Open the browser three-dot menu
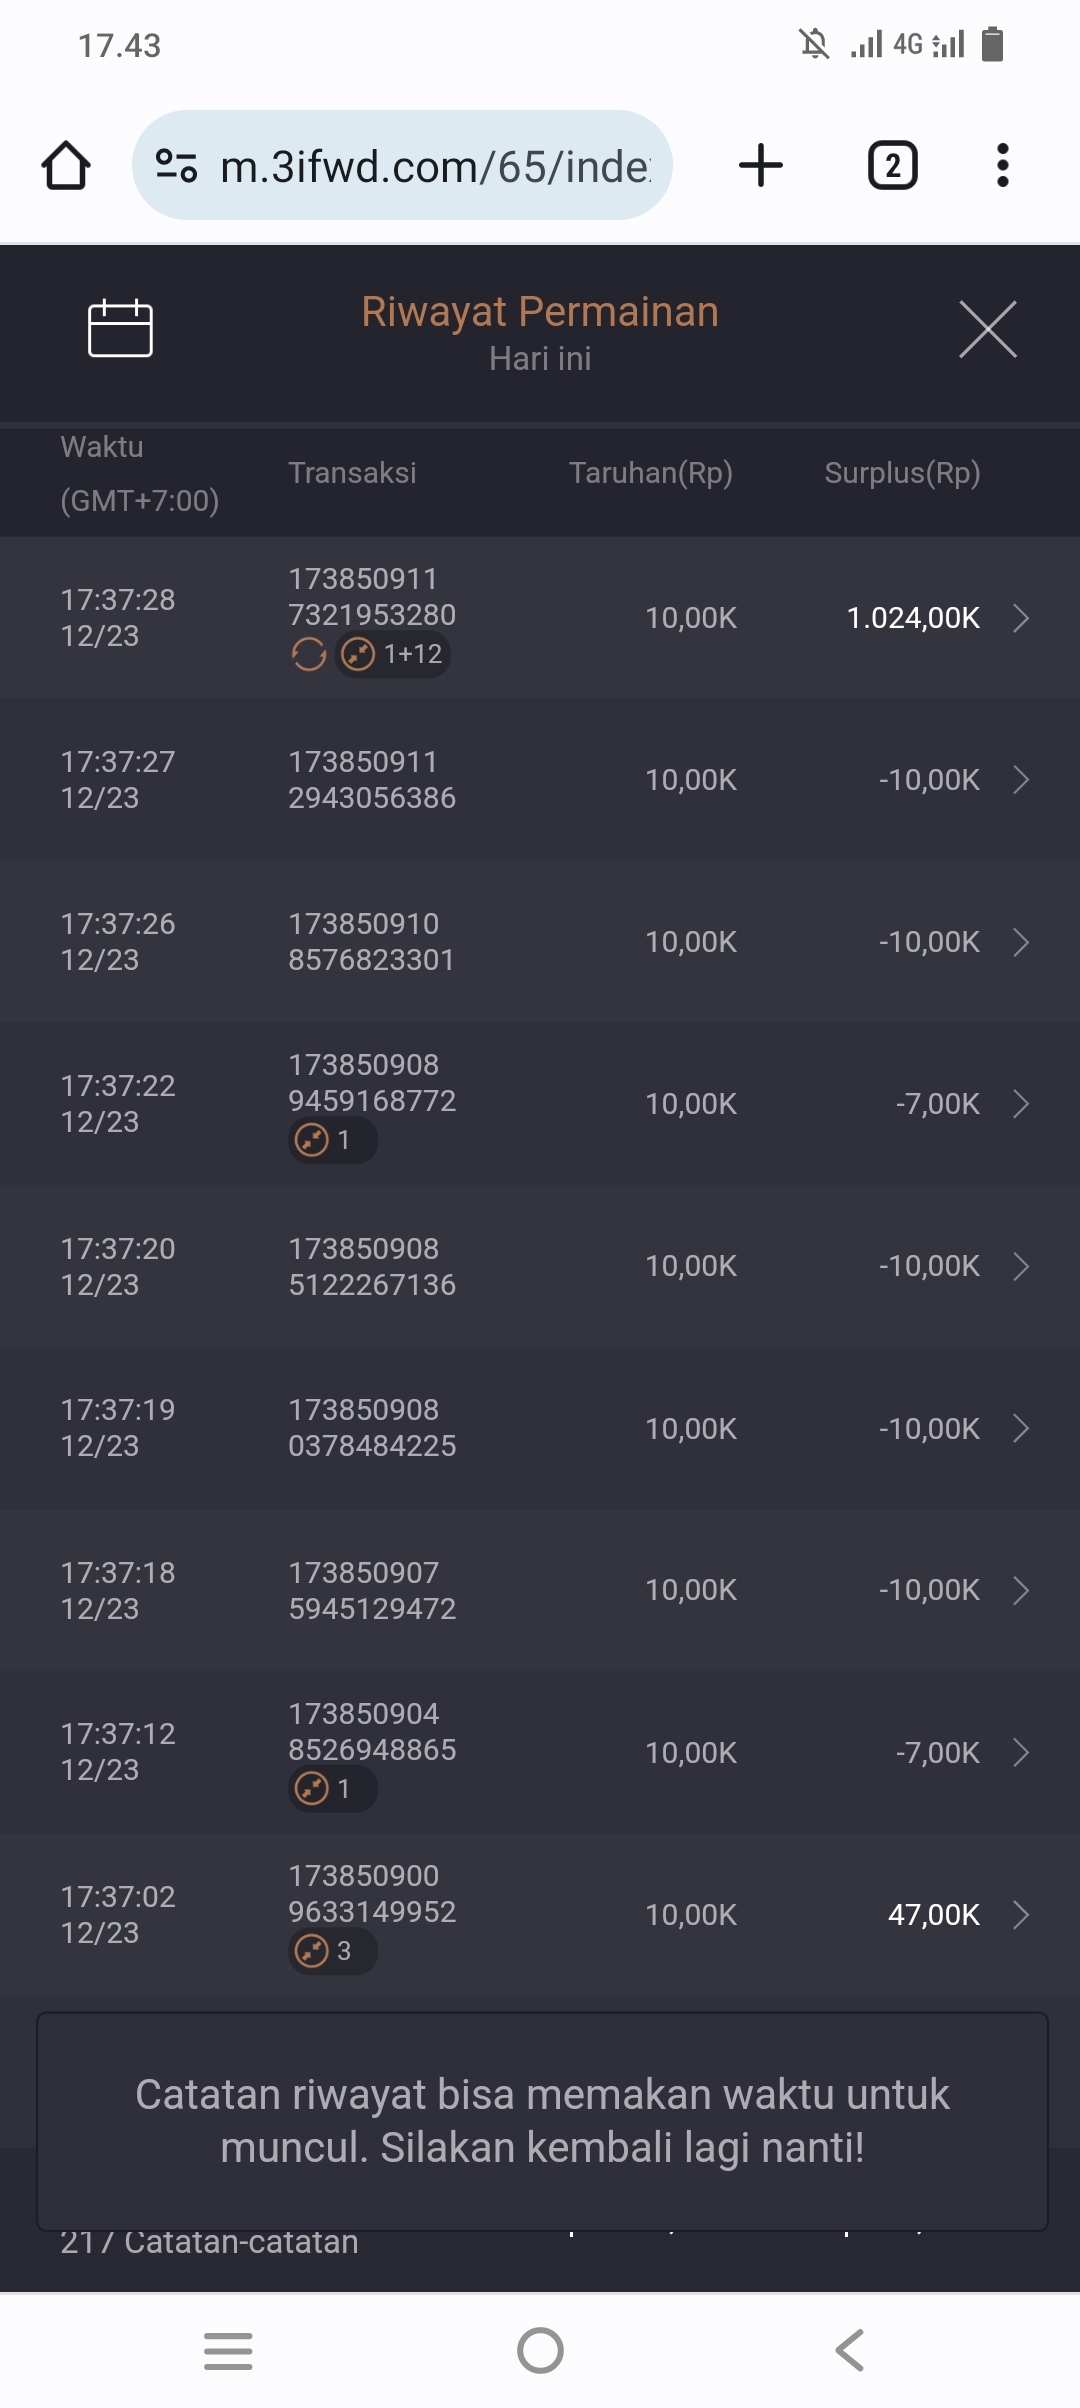 (1002, 165)
